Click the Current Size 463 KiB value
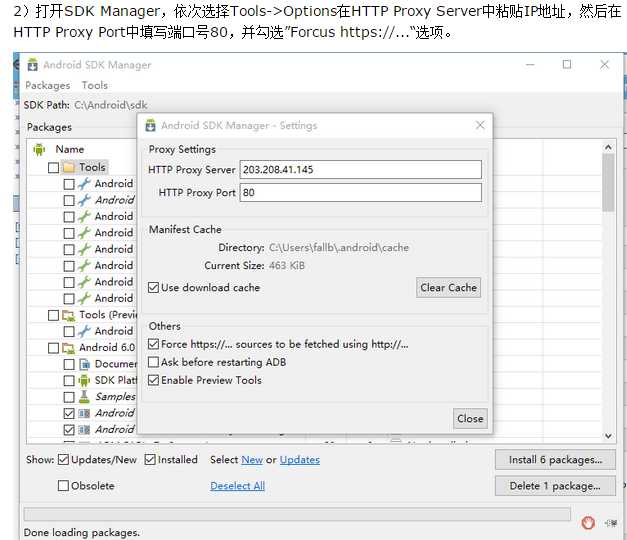The height and width of the screenshot is (540, 627). (287, 266)
